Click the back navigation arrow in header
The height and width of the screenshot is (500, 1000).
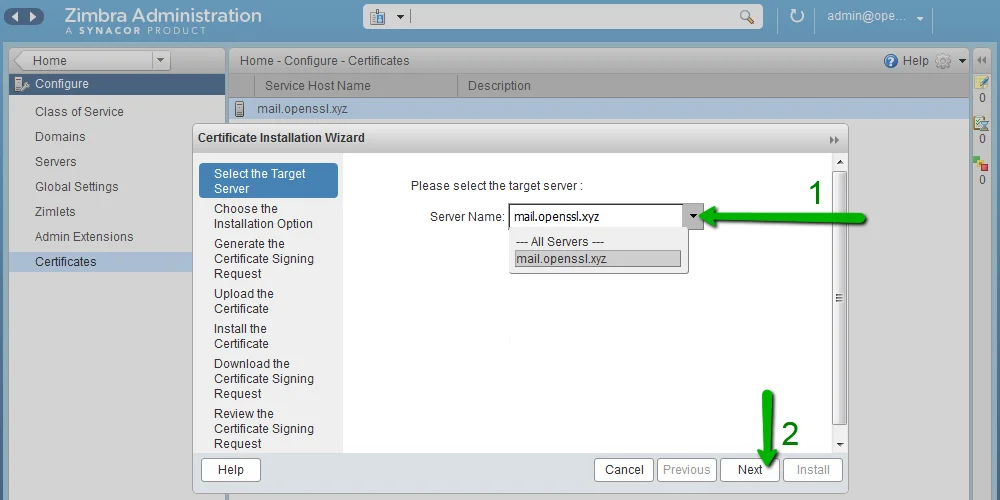pyautogui.click(x=16, y=17)
